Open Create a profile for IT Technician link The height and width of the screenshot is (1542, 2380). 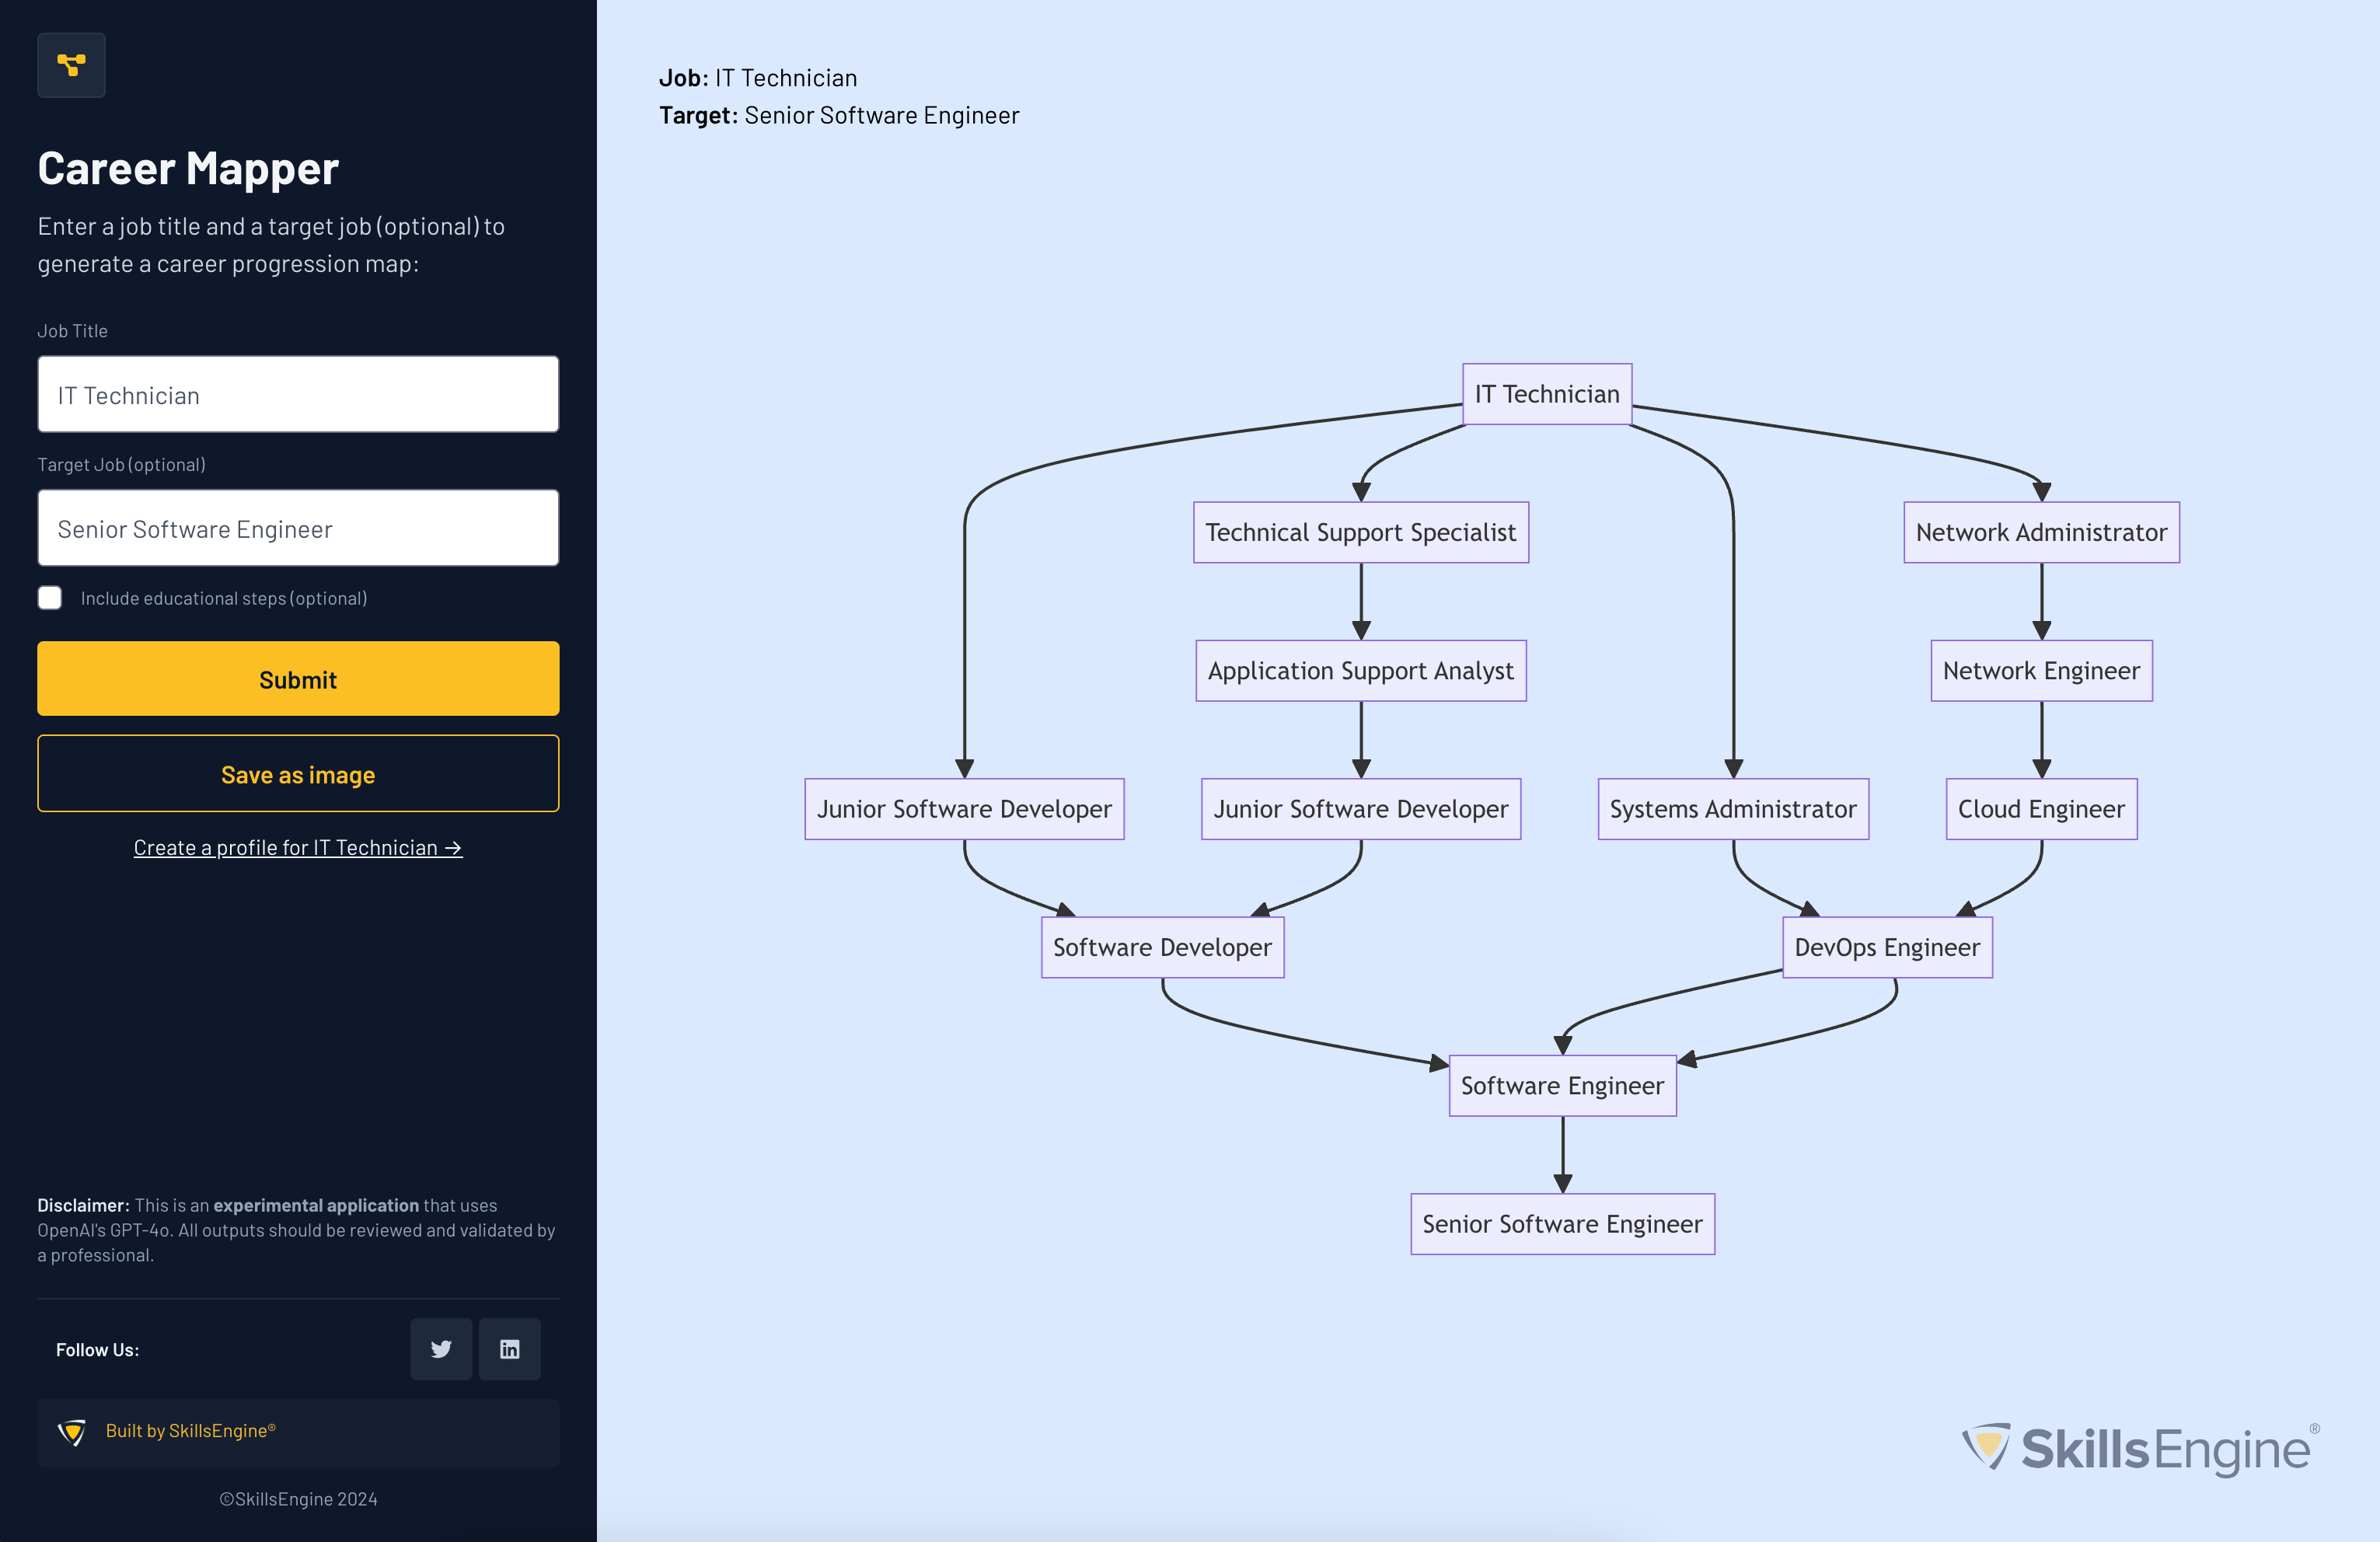(298, 847)
